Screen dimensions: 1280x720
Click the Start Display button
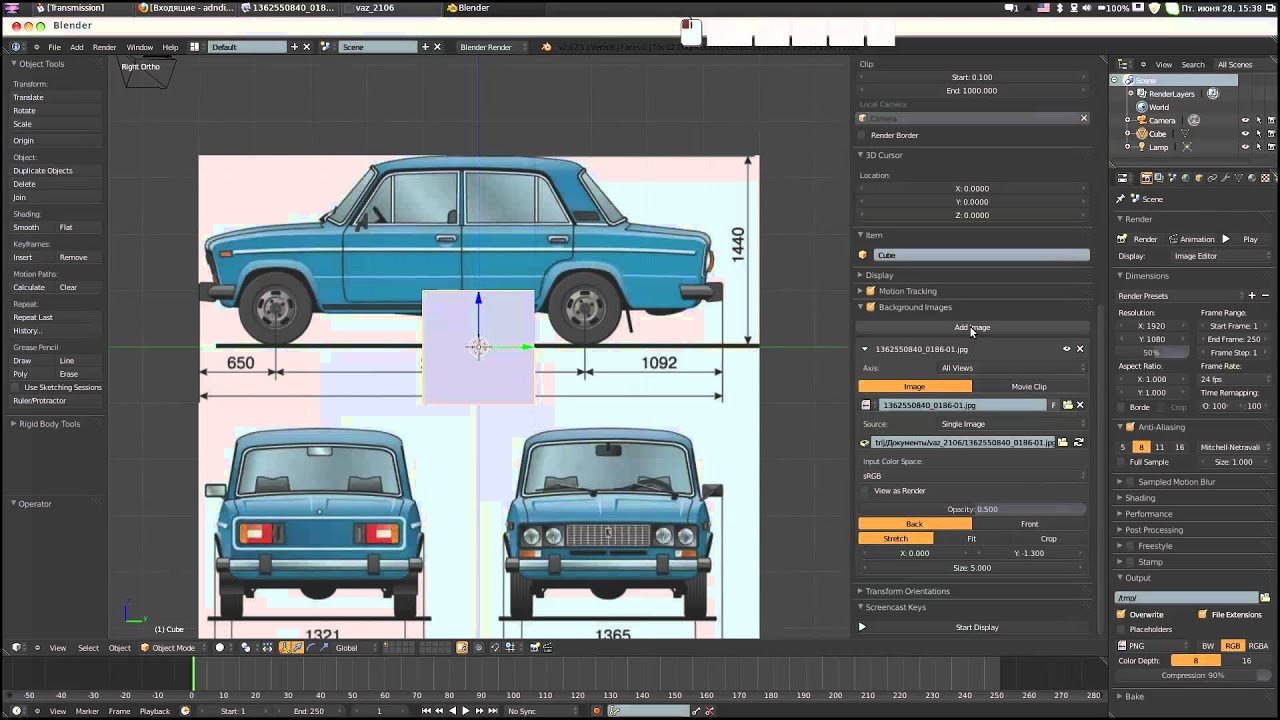tap(977, 627)
